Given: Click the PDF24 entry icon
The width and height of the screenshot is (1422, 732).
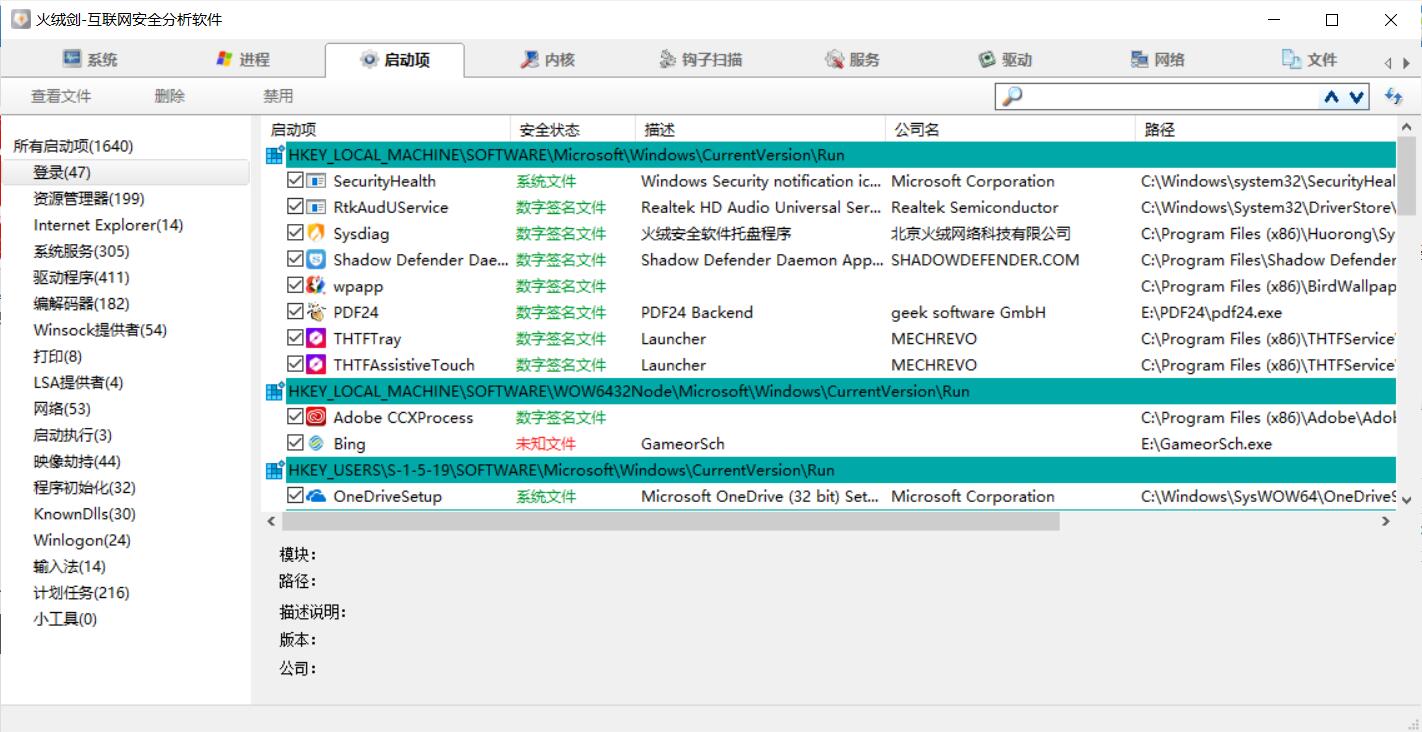Looking at the screenshot, I should click(316, 312).
